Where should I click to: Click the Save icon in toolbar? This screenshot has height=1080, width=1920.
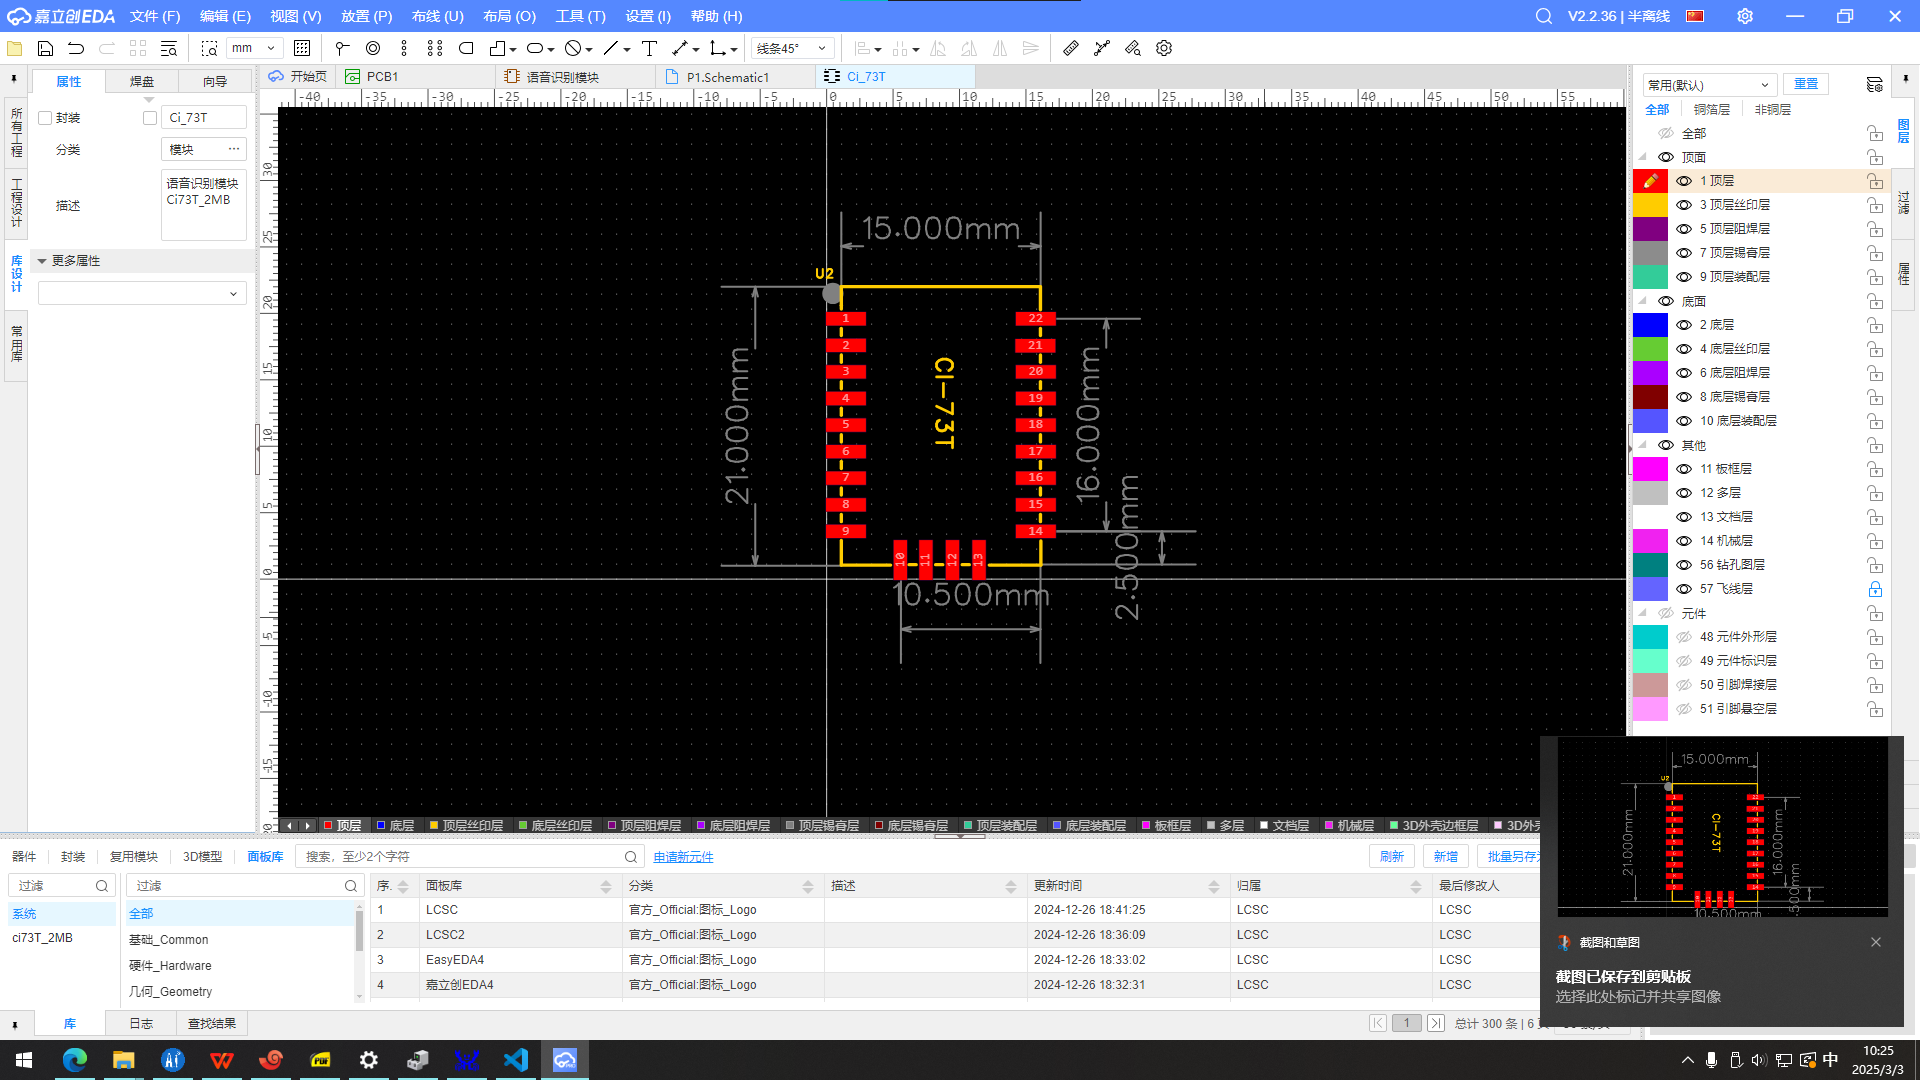pos(45,48)
